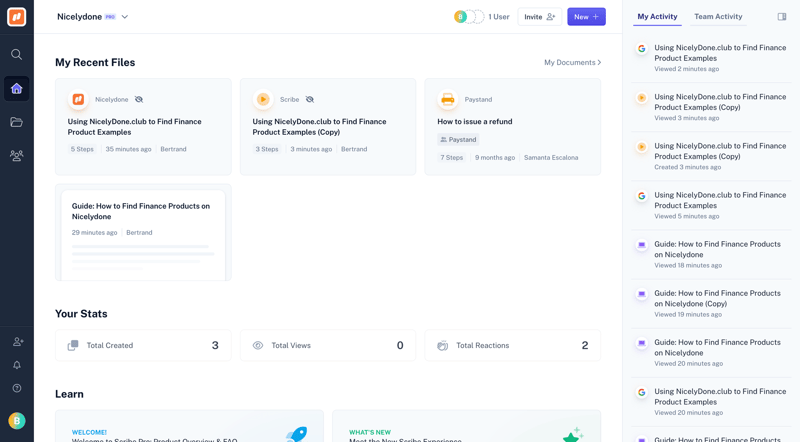Click the '35 minutes ago' timestamp on the first card
Screen dimensions: 800x442
pyautogui.click(x=128, y=149)
